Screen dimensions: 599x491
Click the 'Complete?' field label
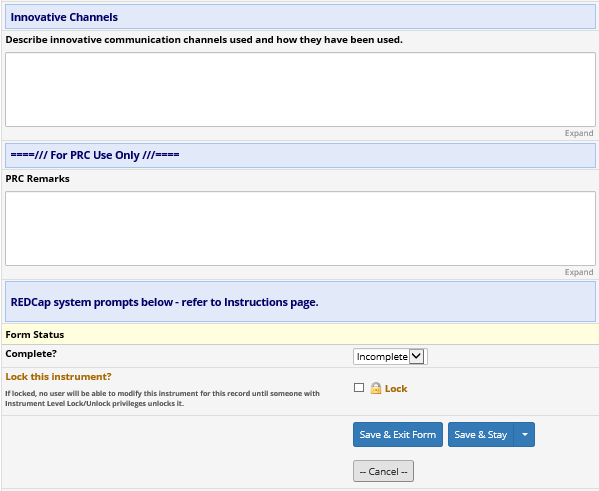pos(31,354)
